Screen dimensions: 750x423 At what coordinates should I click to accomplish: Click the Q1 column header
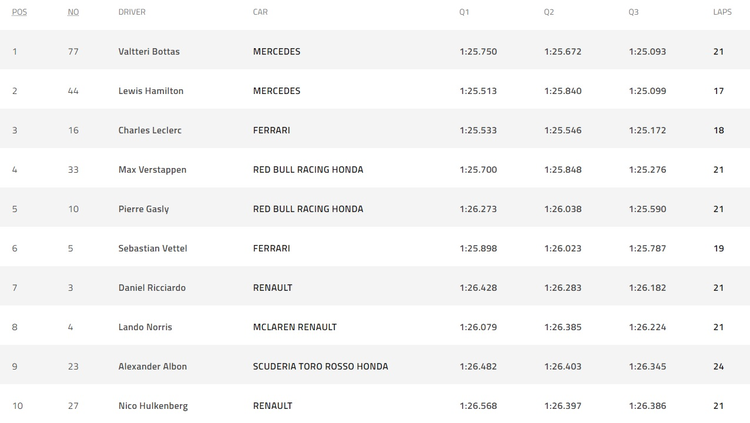(464, 12)
